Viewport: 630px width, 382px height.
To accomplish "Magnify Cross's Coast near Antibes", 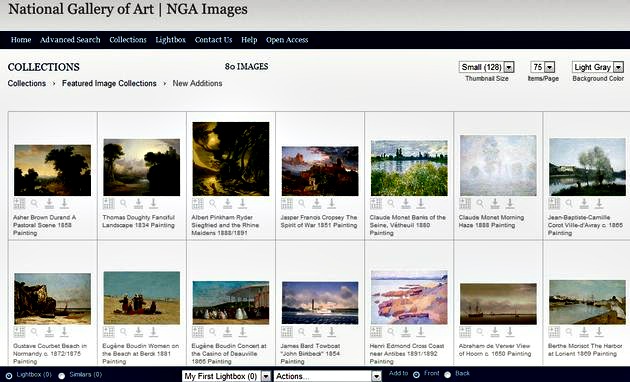I will pos(391,332).
